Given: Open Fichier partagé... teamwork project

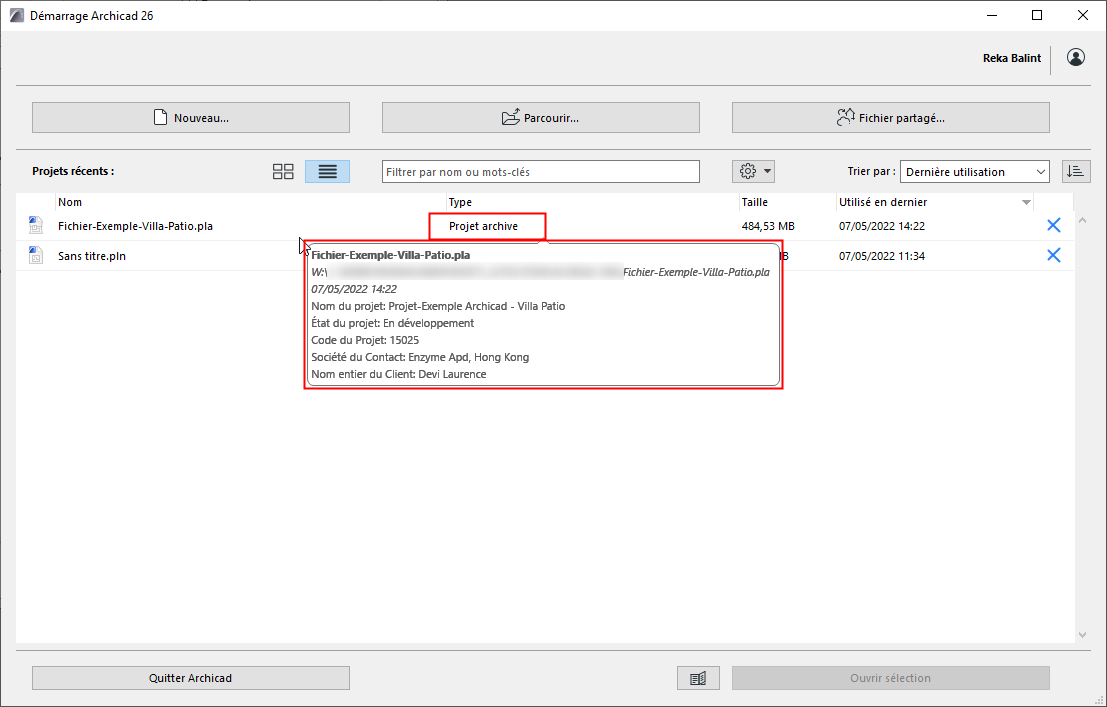Looking at the screenshot, I should point(890,117).
